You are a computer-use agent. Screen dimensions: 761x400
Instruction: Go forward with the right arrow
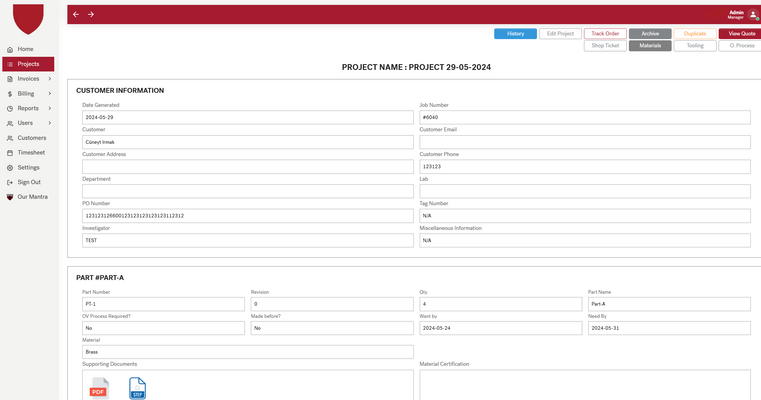91,15
